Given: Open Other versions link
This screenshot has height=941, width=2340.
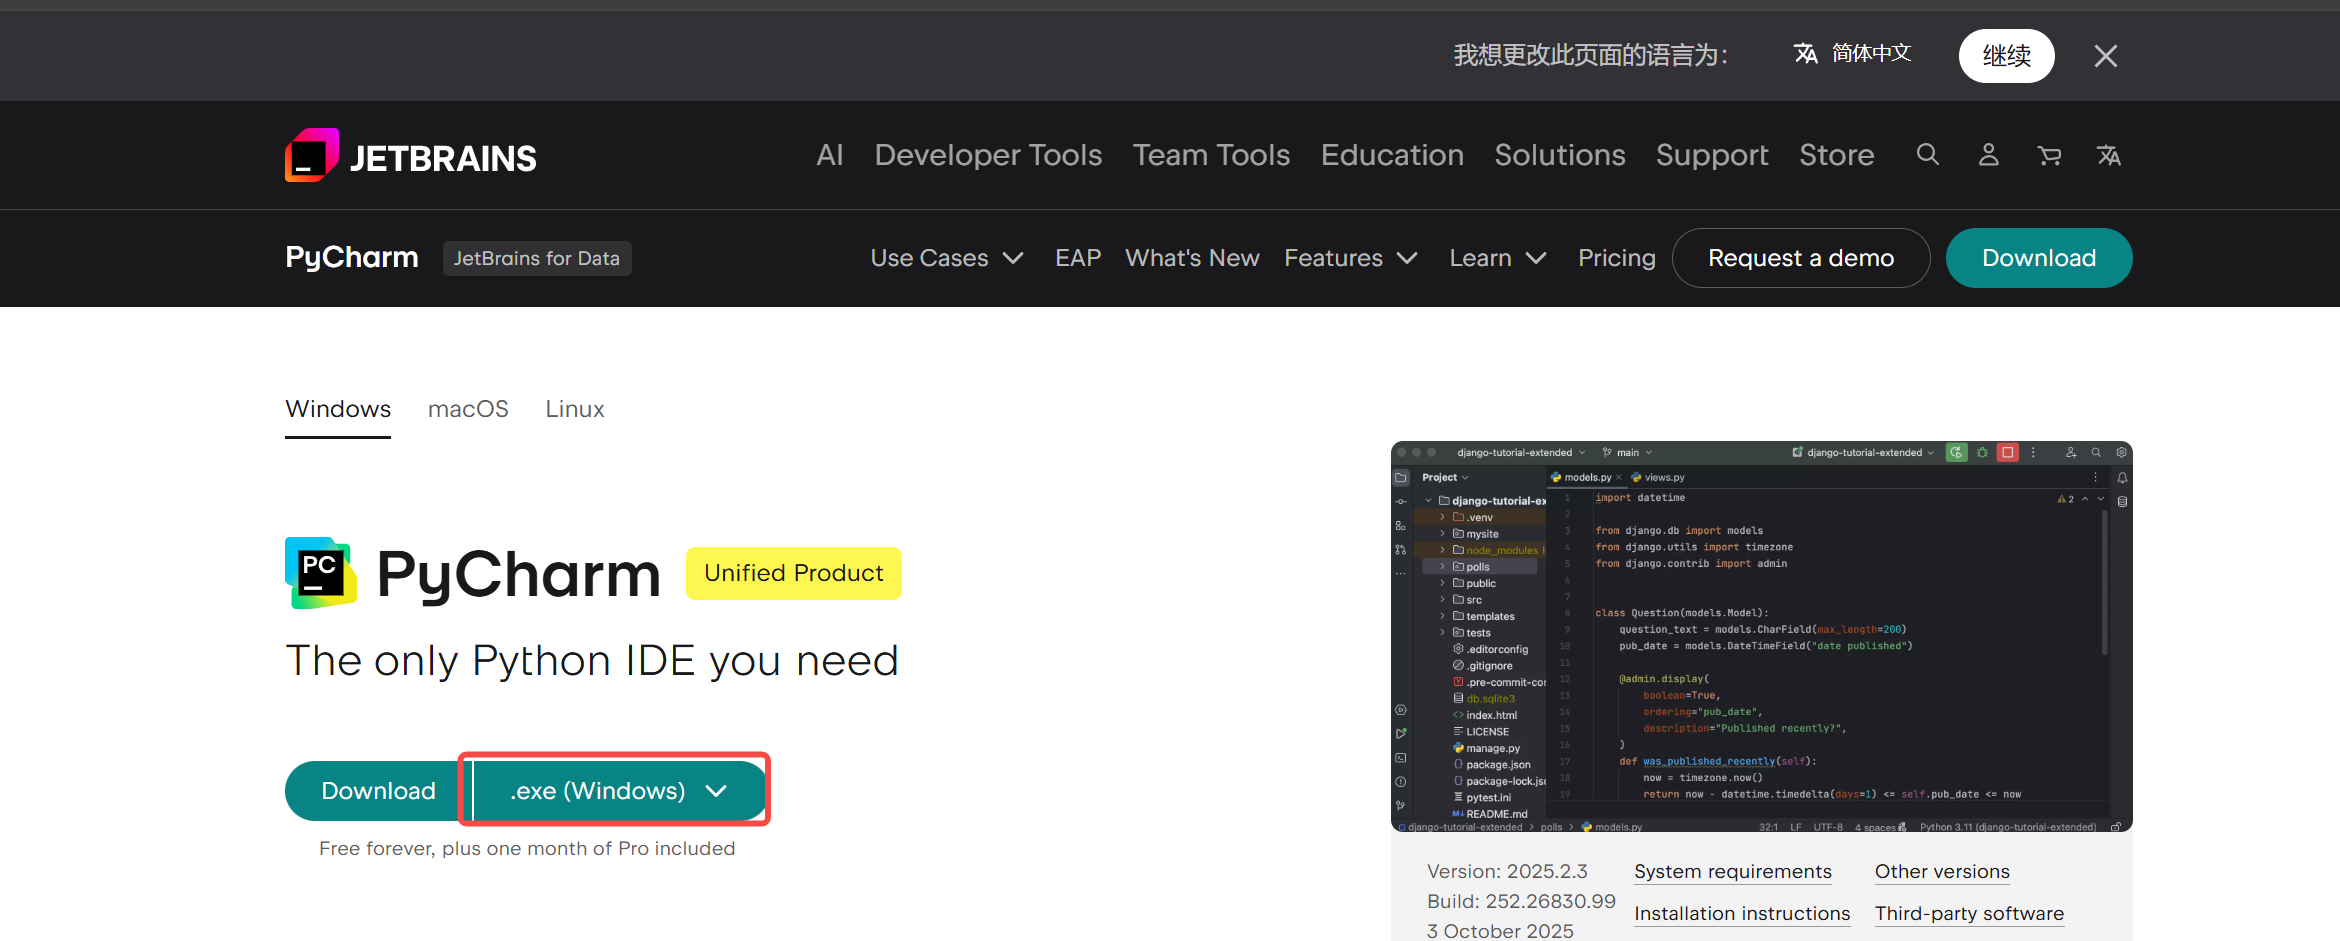Looking at the screenshot, I should pyautogui.click(x=1942, y=872).
